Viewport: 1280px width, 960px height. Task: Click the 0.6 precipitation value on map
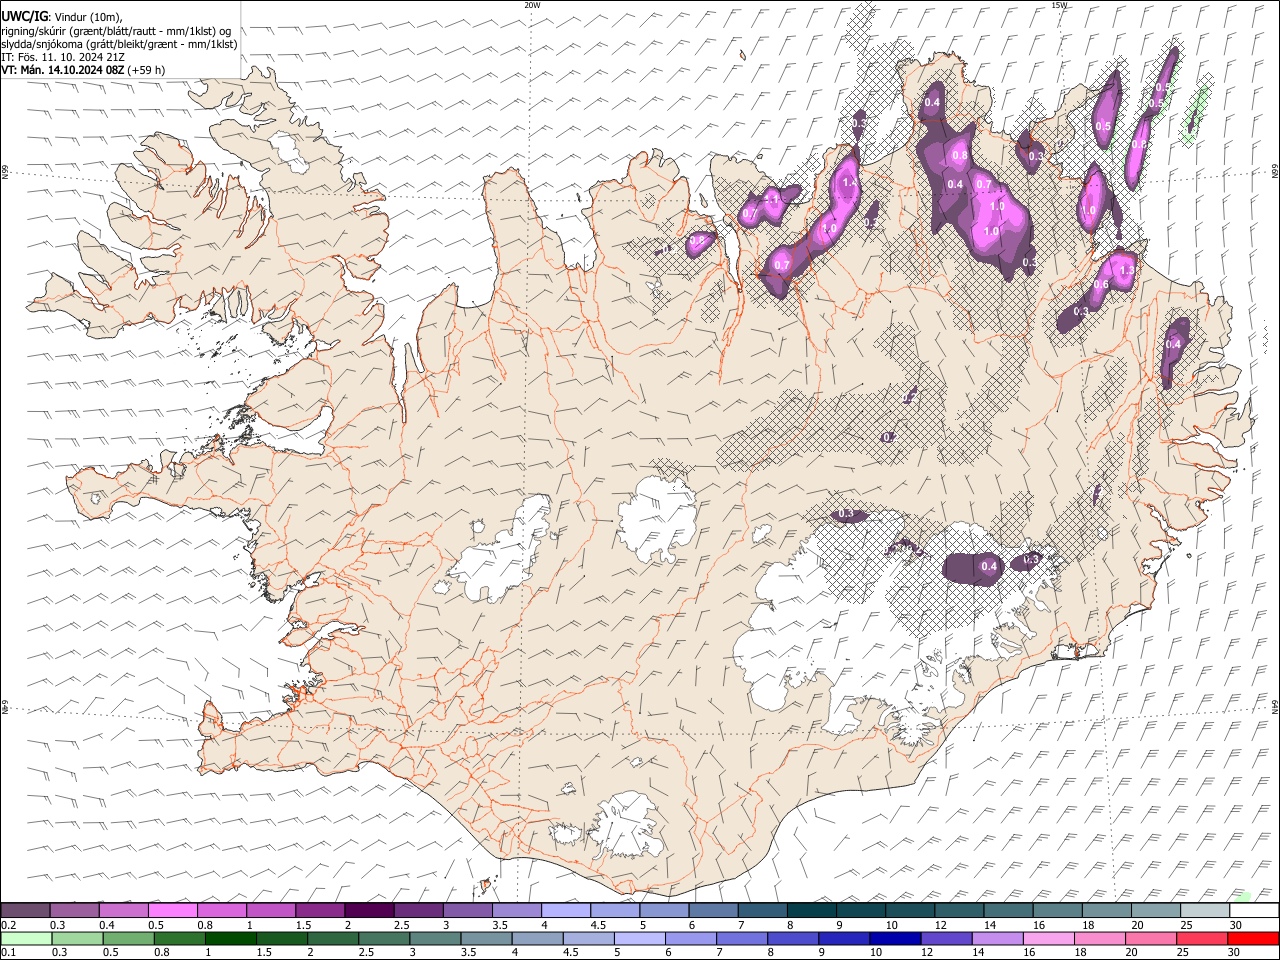(1101, 284)
